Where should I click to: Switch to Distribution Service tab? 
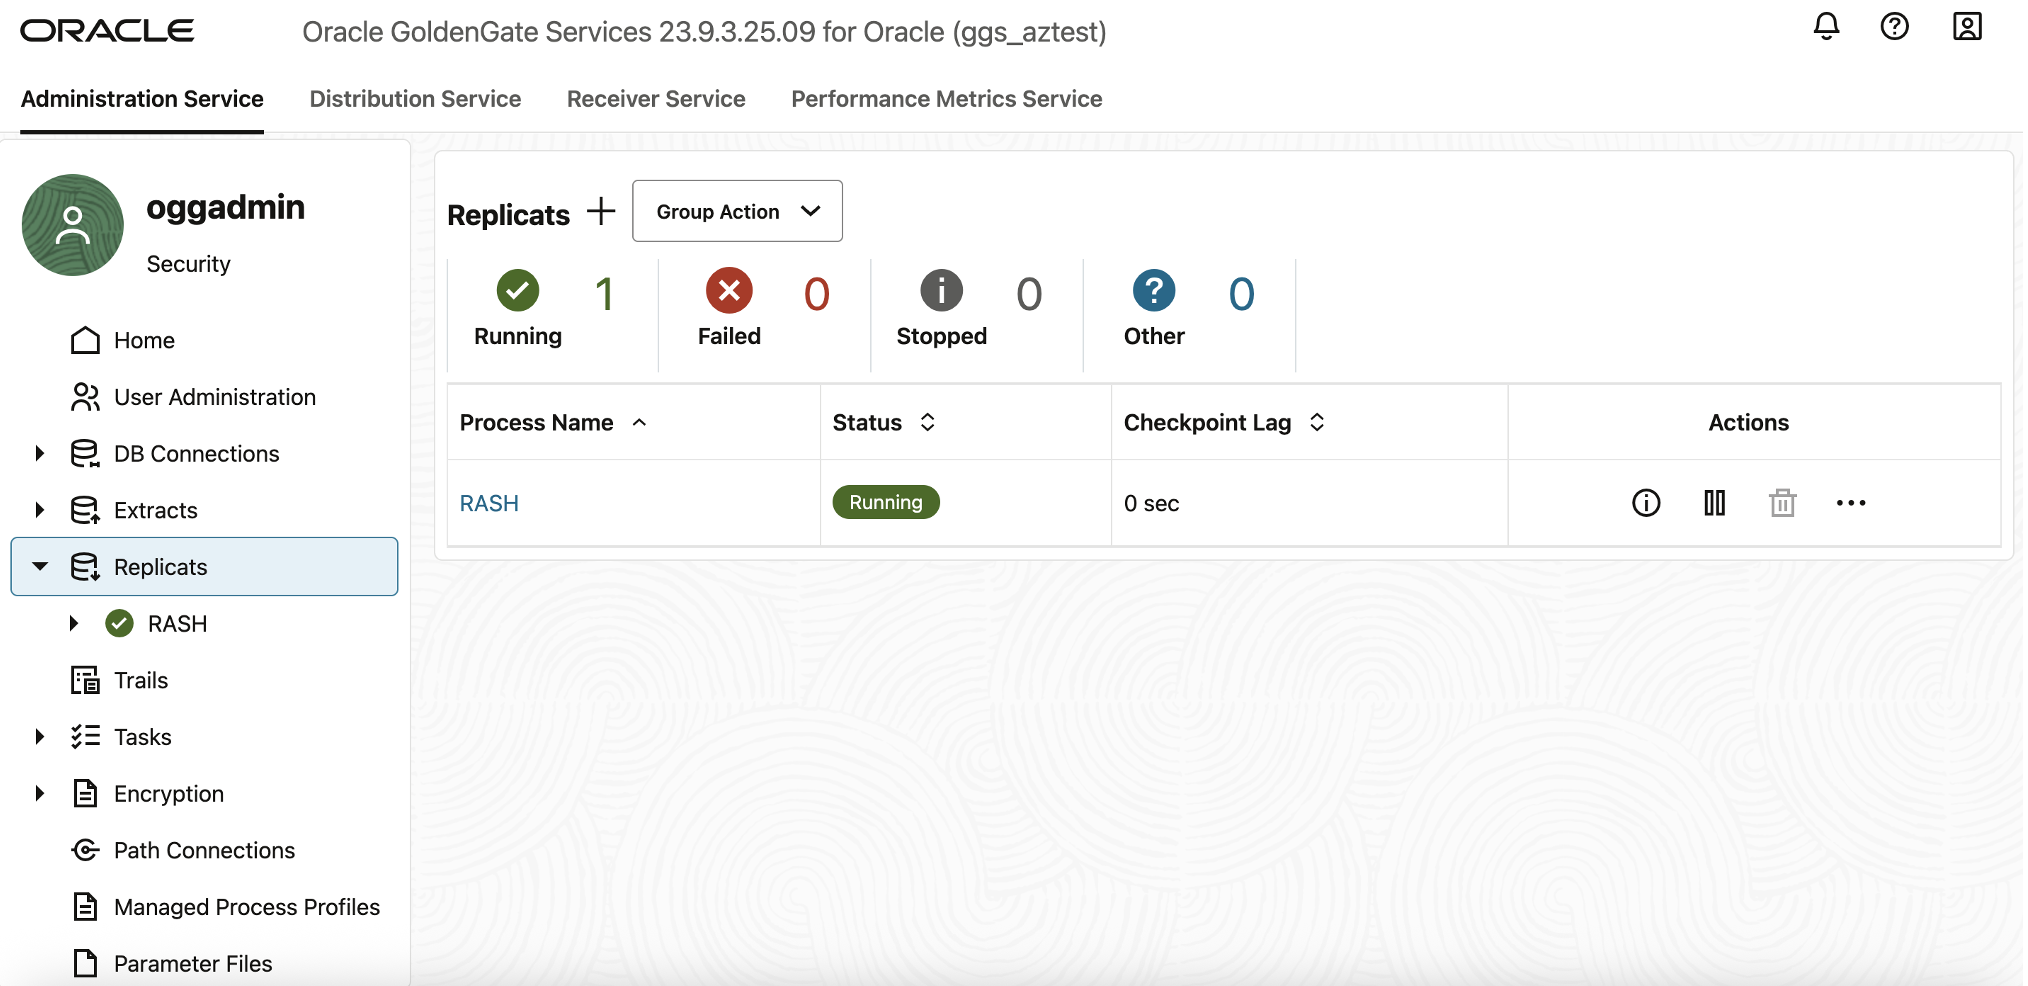pos(415,99)
